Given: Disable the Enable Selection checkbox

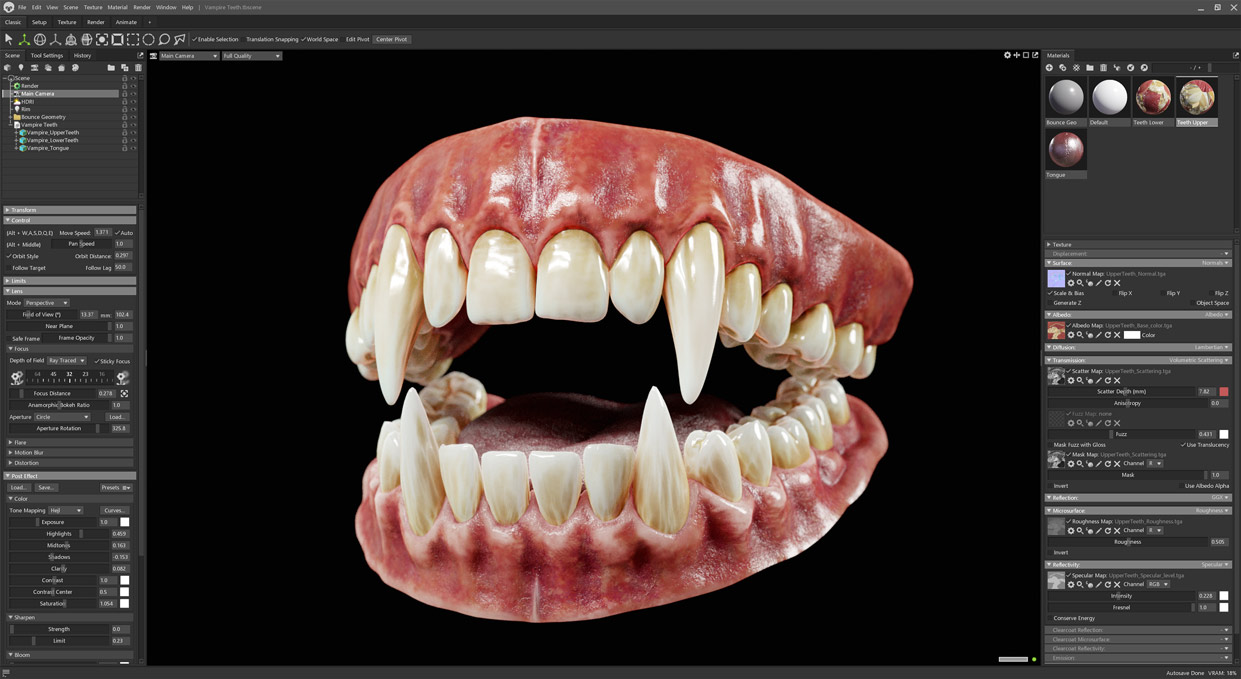Looking at the screenshot, I should pos(195,39).
